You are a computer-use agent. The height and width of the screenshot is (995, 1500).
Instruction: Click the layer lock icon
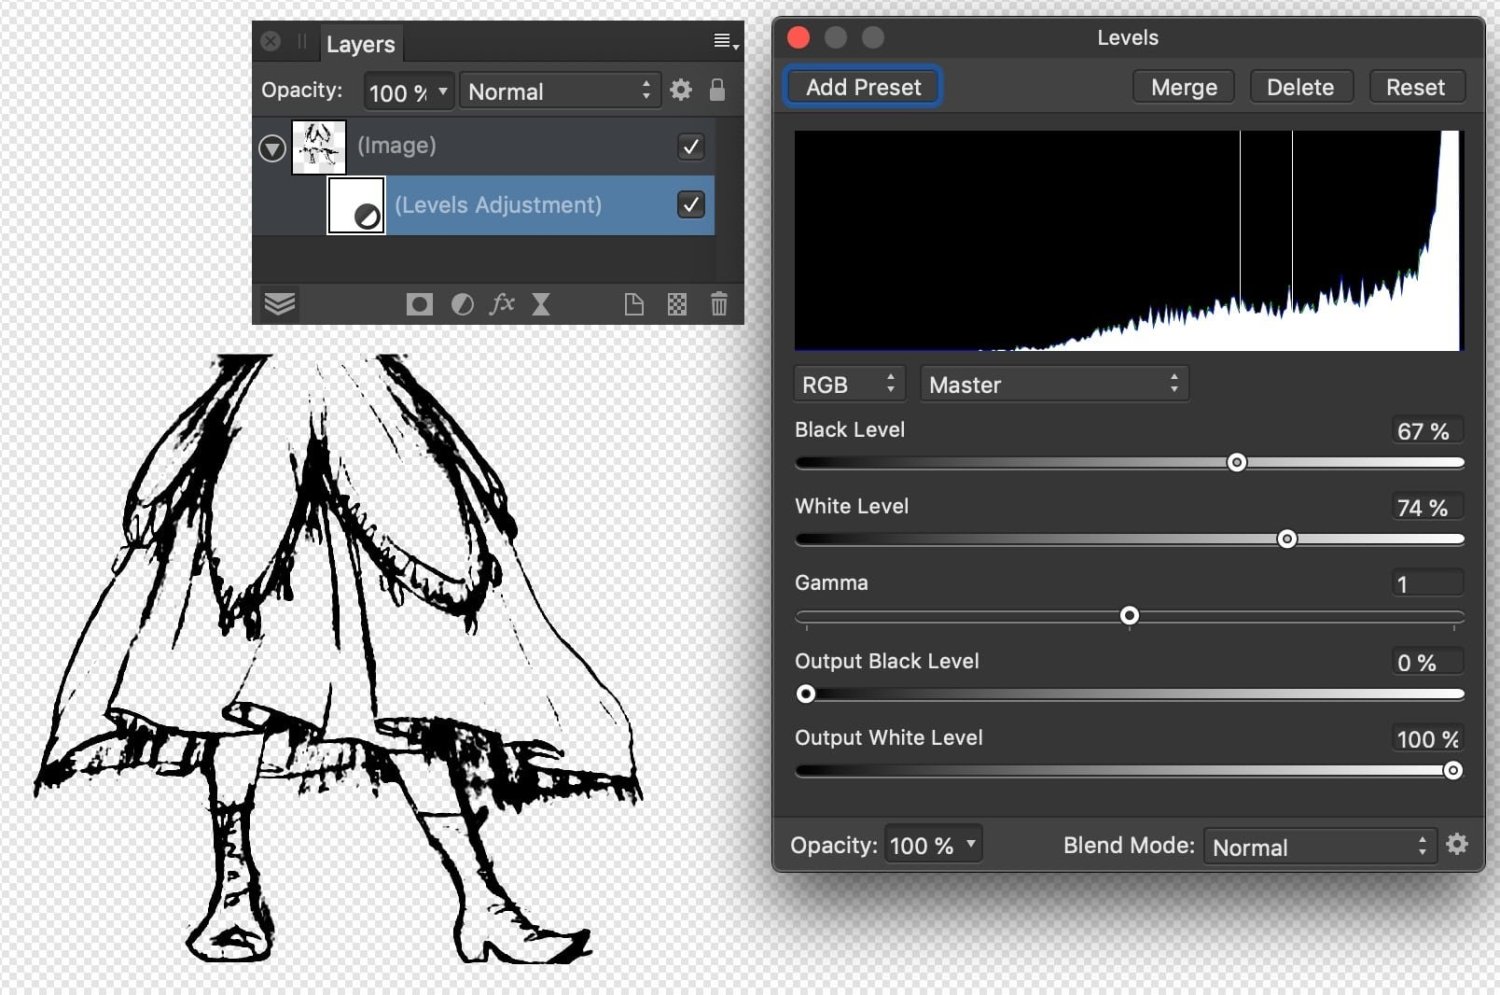[717, 90]
